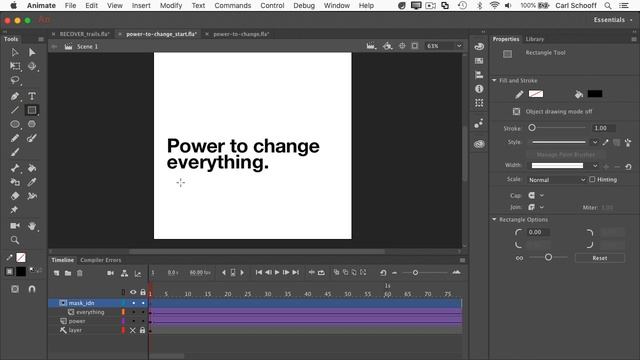This screenshot has width=640, height=360.
Task: Select the Text tool
Action: point(32,96)
